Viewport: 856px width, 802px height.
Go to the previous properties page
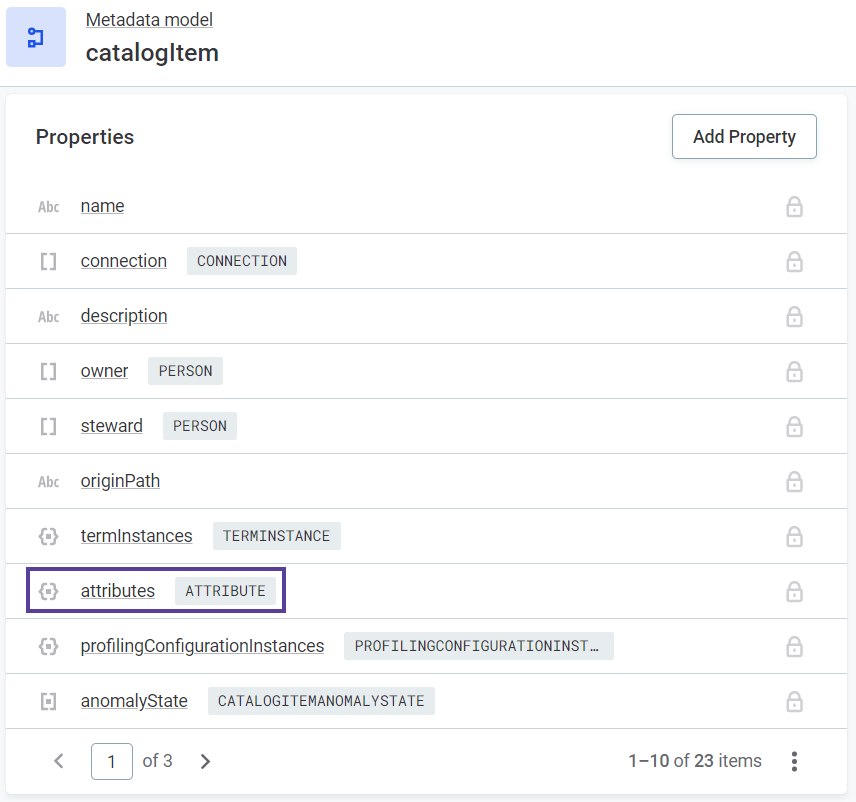(59, 762)
